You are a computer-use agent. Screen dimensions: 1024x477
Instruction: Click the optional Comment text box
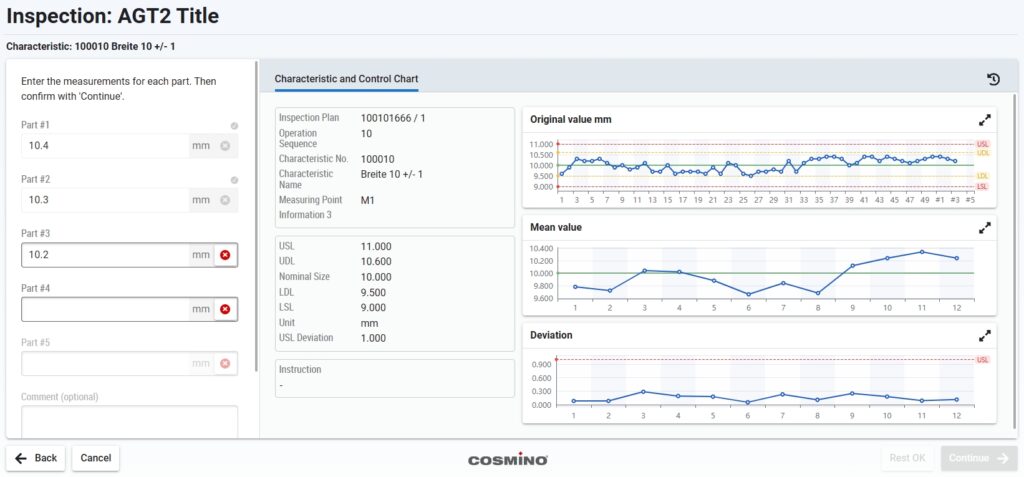click(129, 421)
